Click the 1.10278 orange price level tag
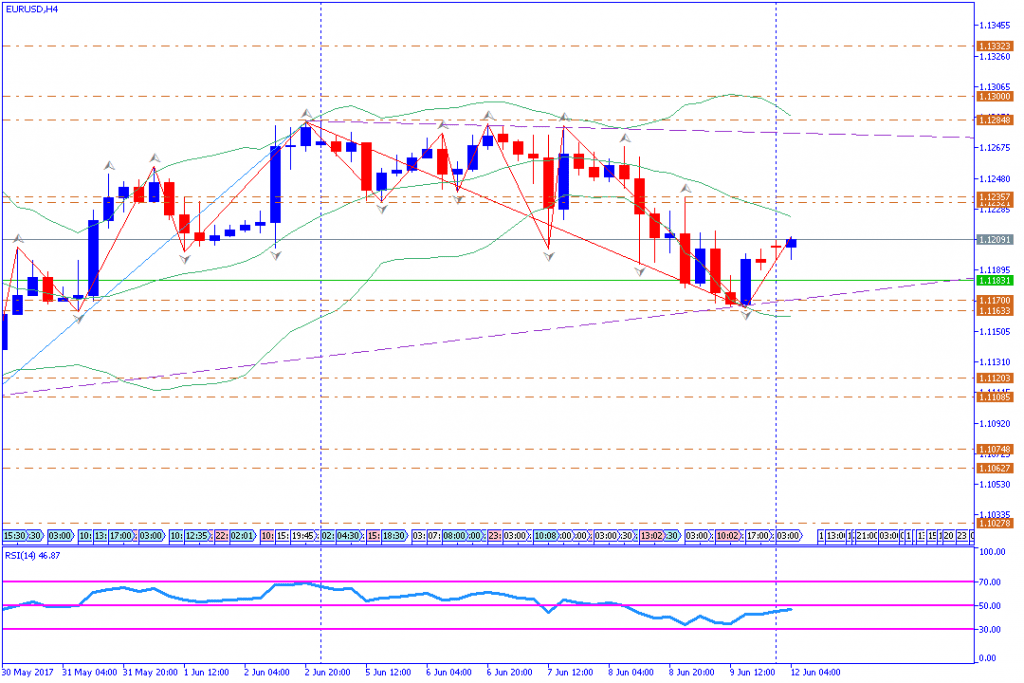This screenshot has width=1024, height=683. click(995, 523)
